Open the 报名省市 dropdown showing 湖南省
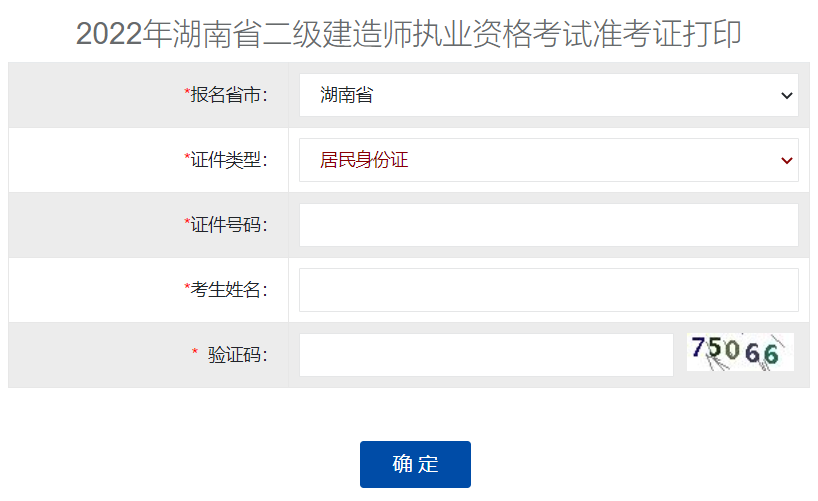This screenshot has width=818, height=501. pyautogui.click(x=549, y=95)
